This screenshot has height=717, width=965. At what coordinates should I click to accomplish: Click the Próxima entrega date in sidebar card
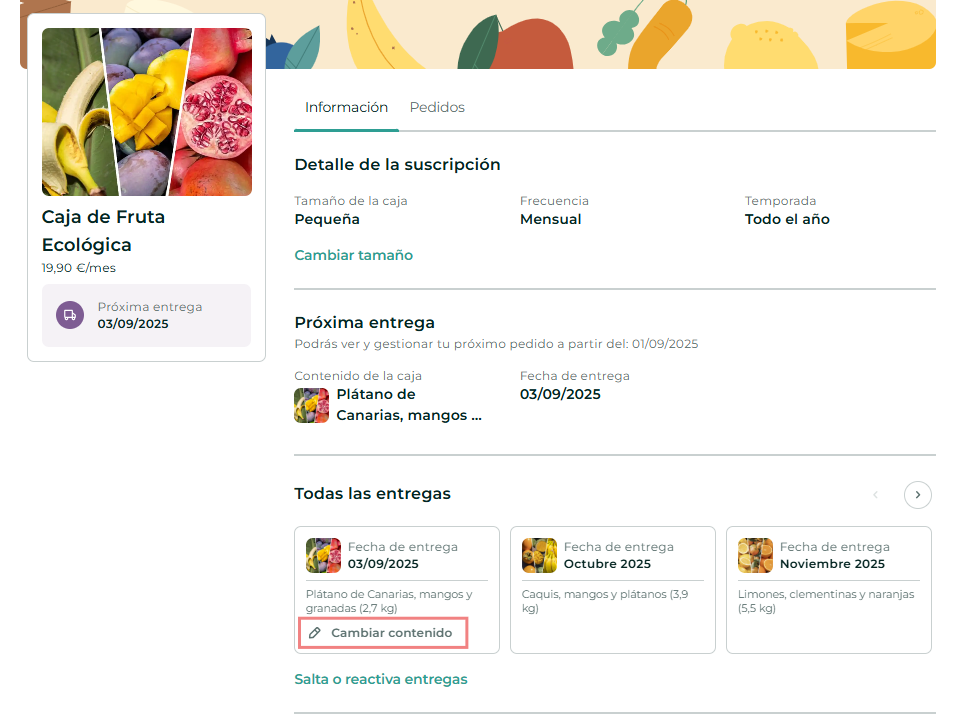point(133,324)
